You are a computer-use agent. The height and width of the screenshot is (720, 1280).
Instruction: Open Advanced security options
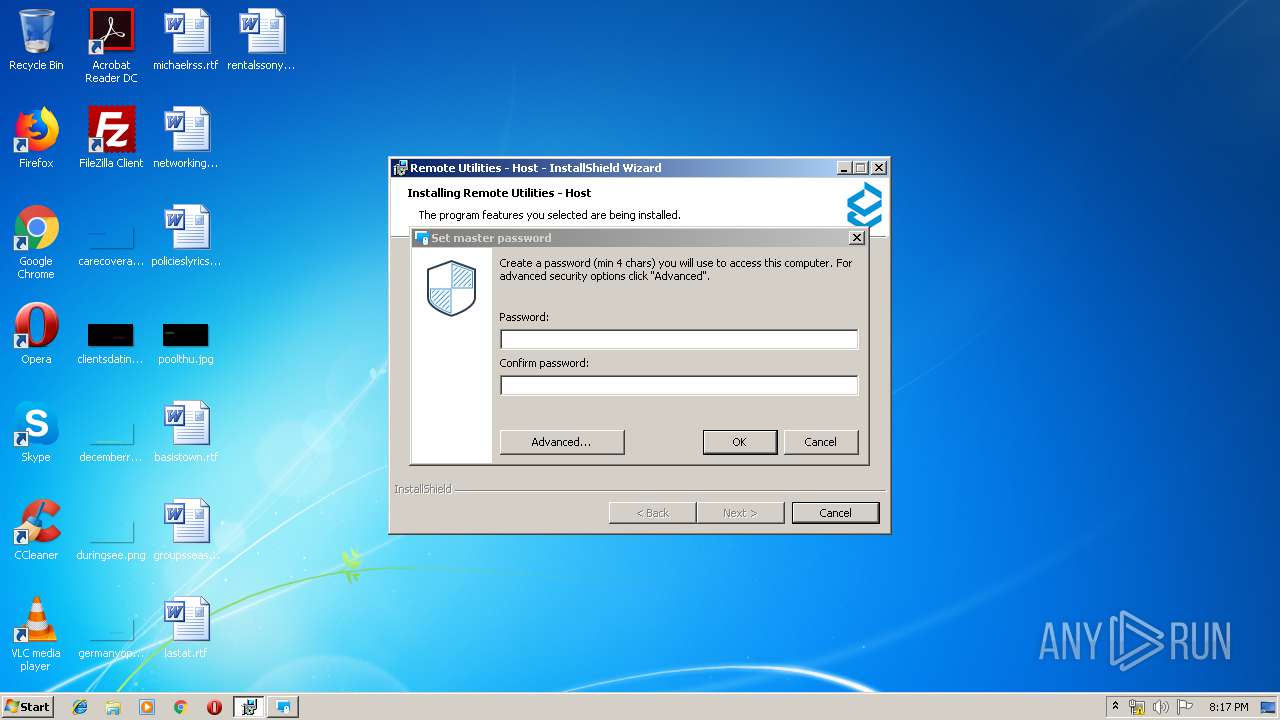point(562,442)
